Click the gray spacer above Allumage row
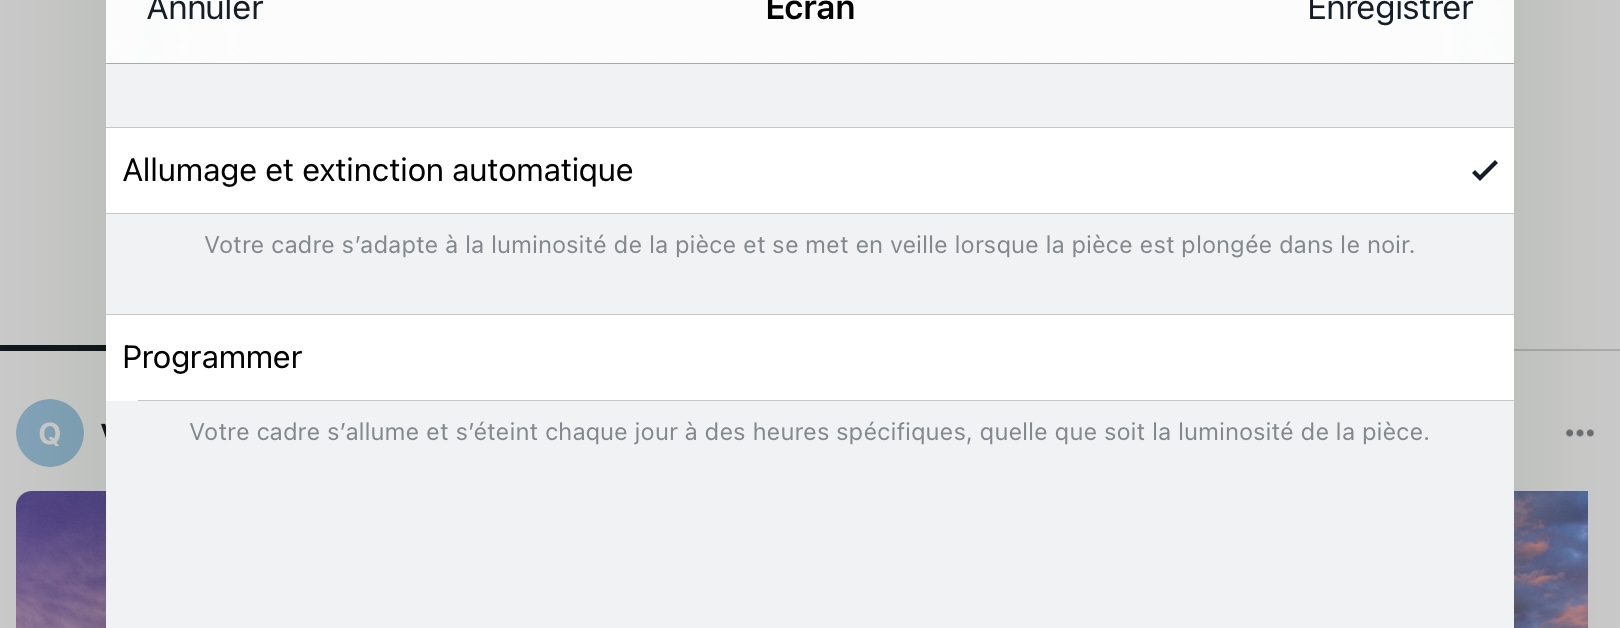Image resolution: width=1620 pixels, height=628 pixels. pos(810,96)
